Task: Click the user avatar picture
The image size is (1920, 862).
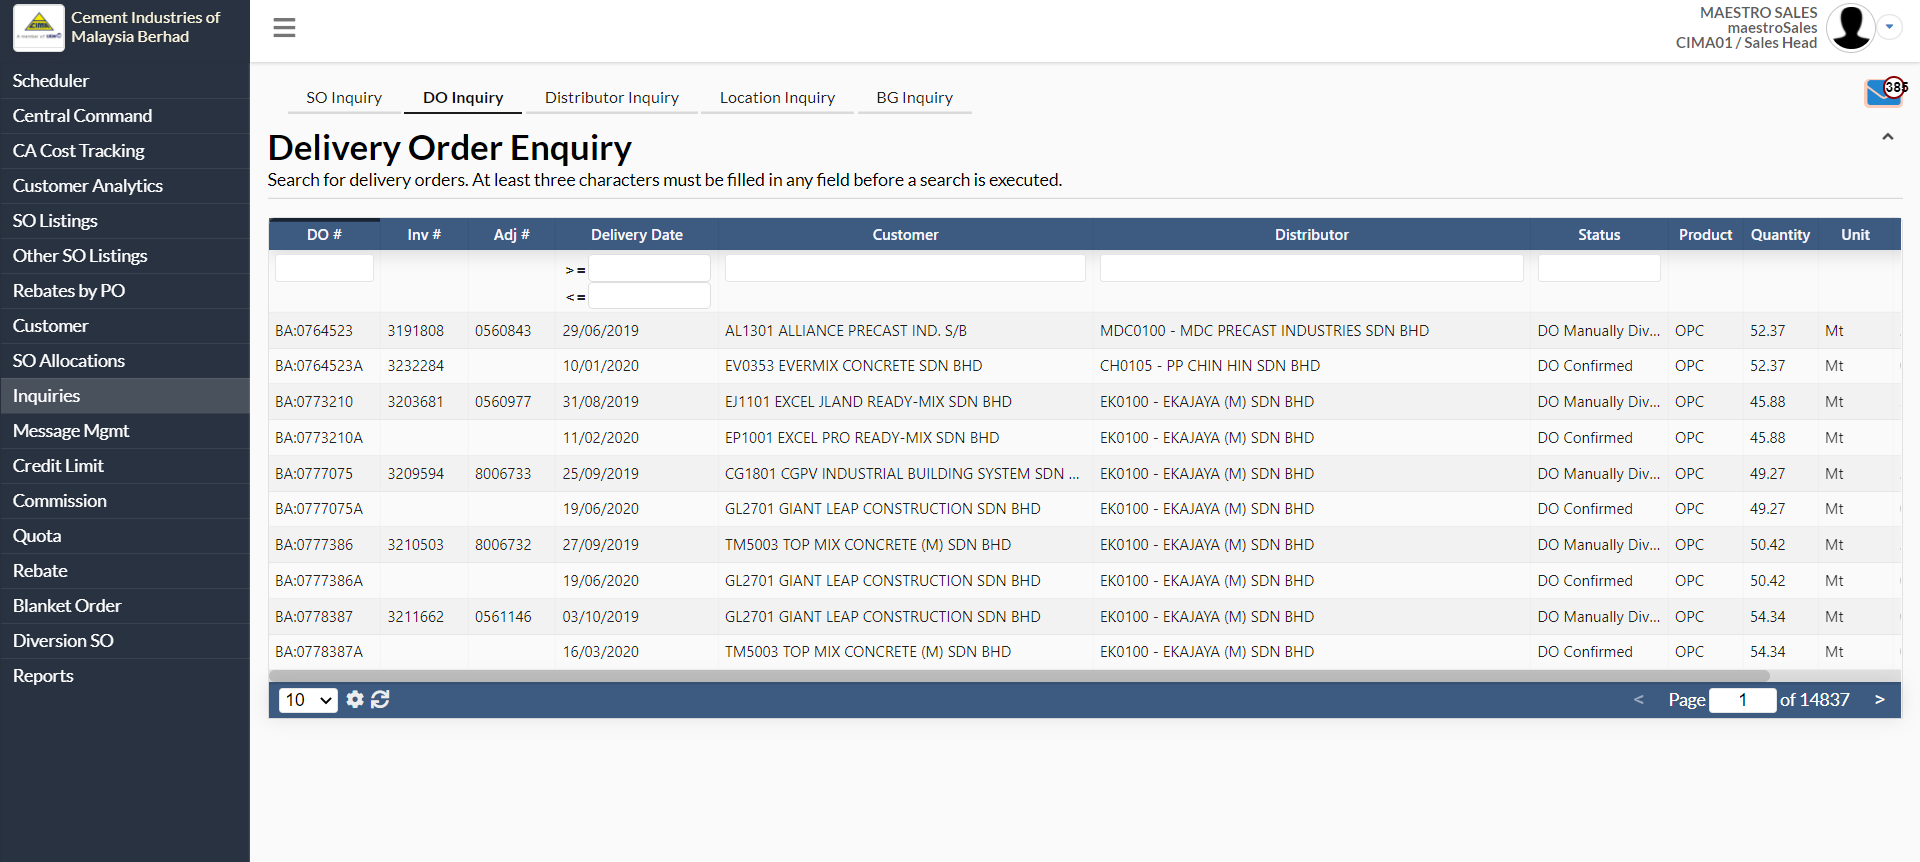Action: coord(1850,27)
